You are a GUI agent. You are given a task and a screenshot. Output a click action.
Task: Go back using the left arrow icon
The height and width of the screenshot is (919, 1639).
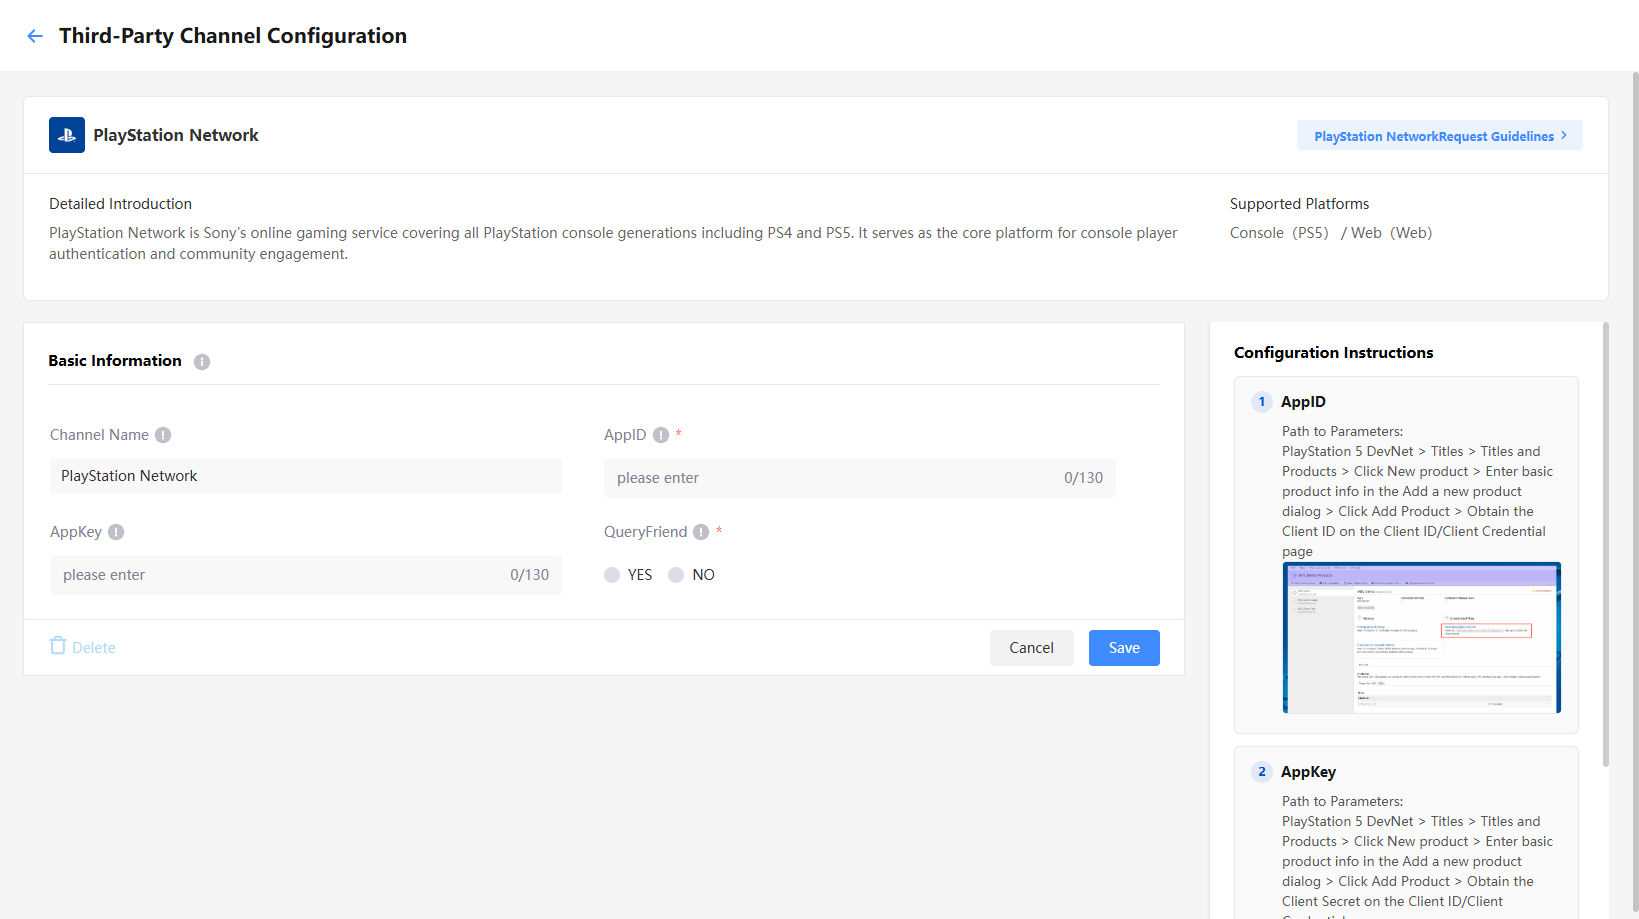(x=35, y=36)
